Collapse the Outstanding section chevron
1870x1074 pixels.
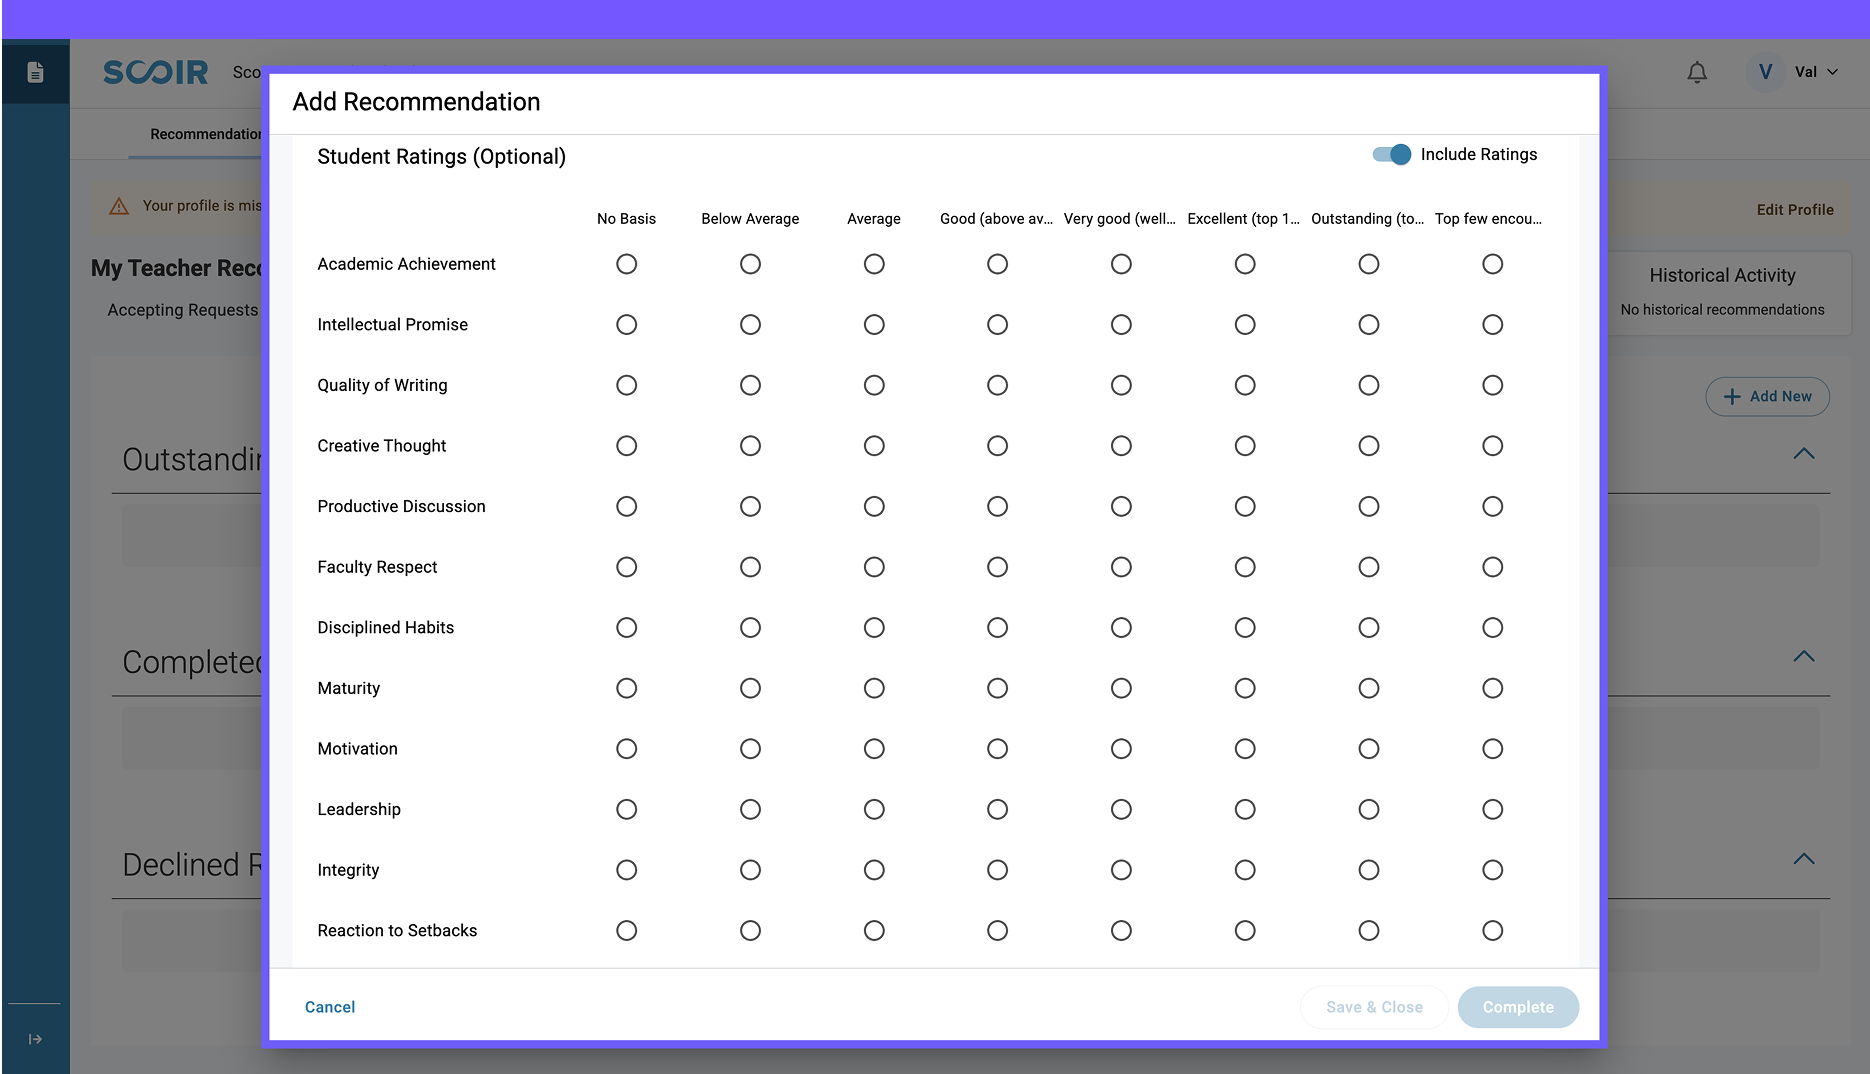coord(1804,454)
